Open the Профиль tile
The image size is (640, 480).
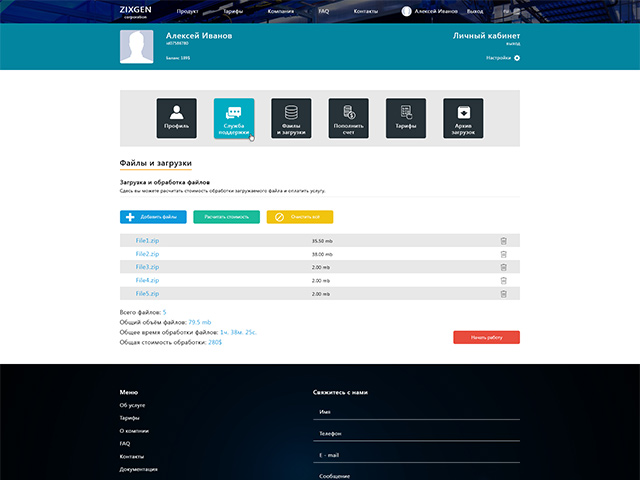(176, 118)
